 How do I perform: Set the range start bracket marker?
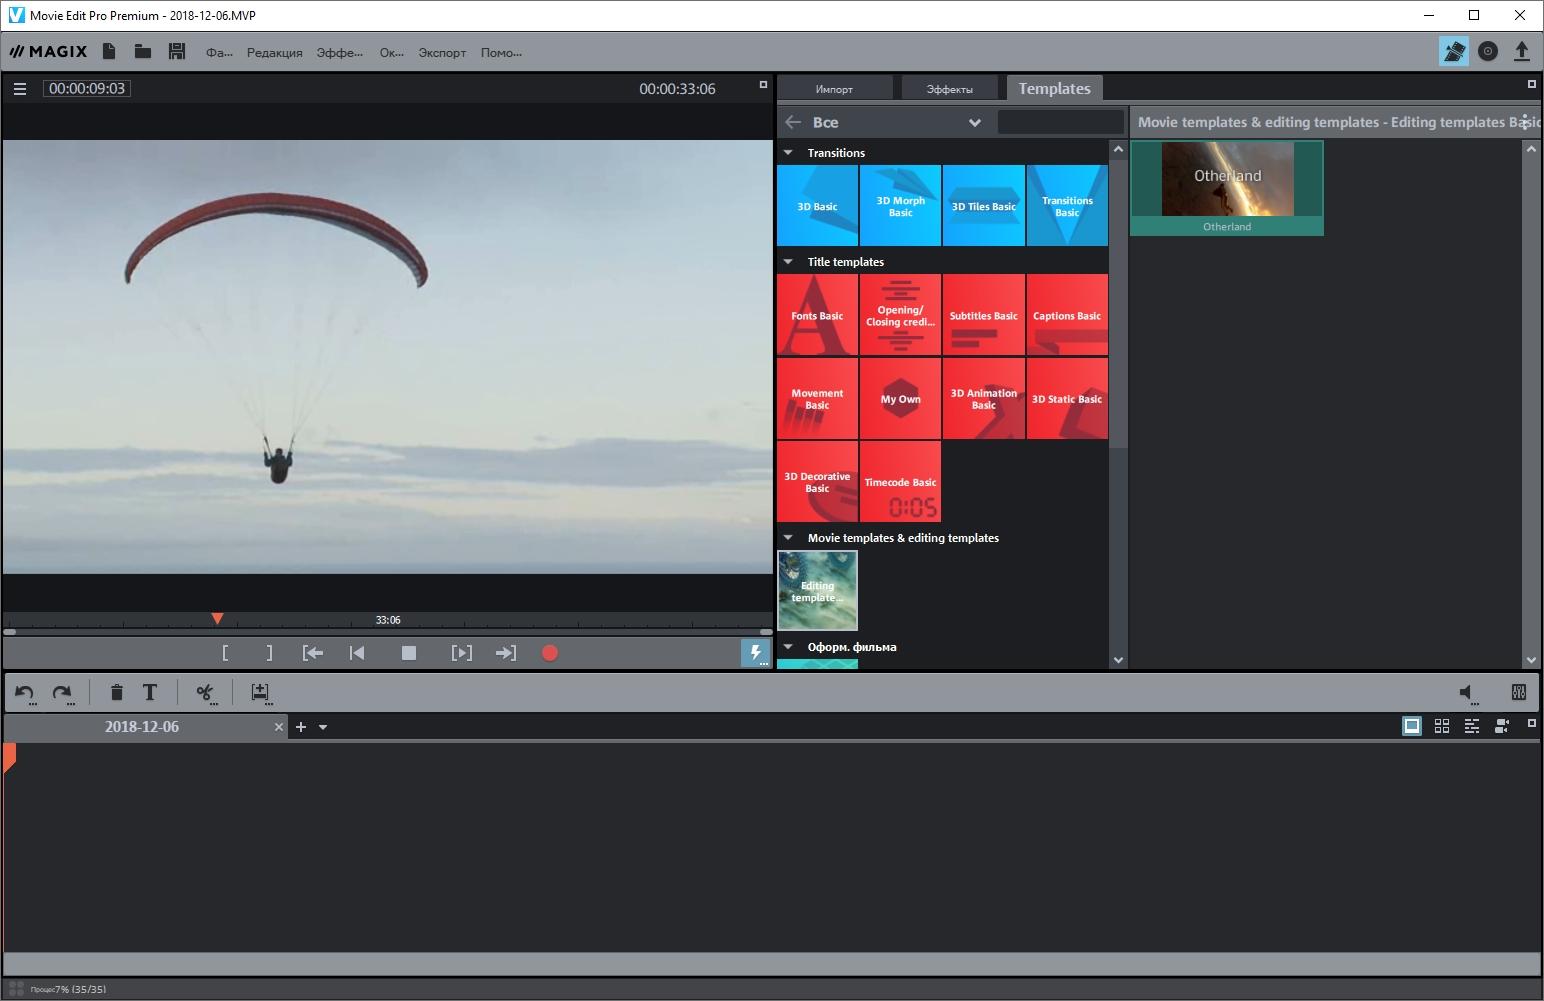click(225, 653)
